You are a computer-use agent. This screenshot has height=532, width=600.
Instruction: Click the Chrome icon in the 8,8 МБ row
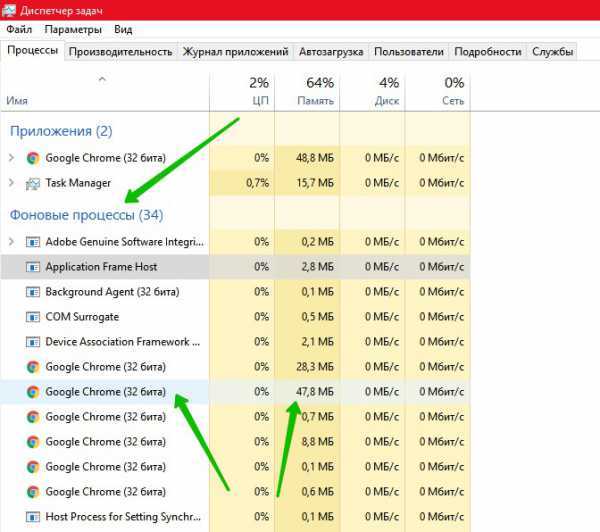pyautogui.click(x=33, y=442)
